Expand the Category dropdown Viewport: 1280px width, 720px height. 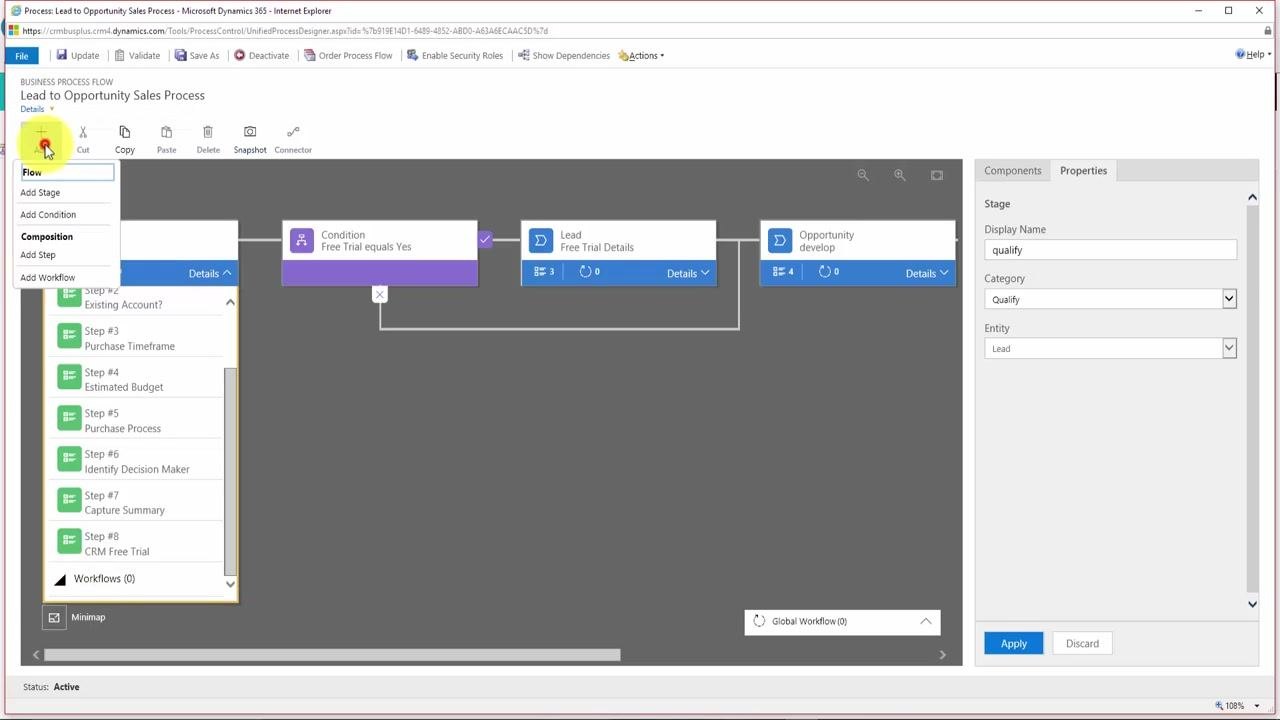click(1229, 299)
